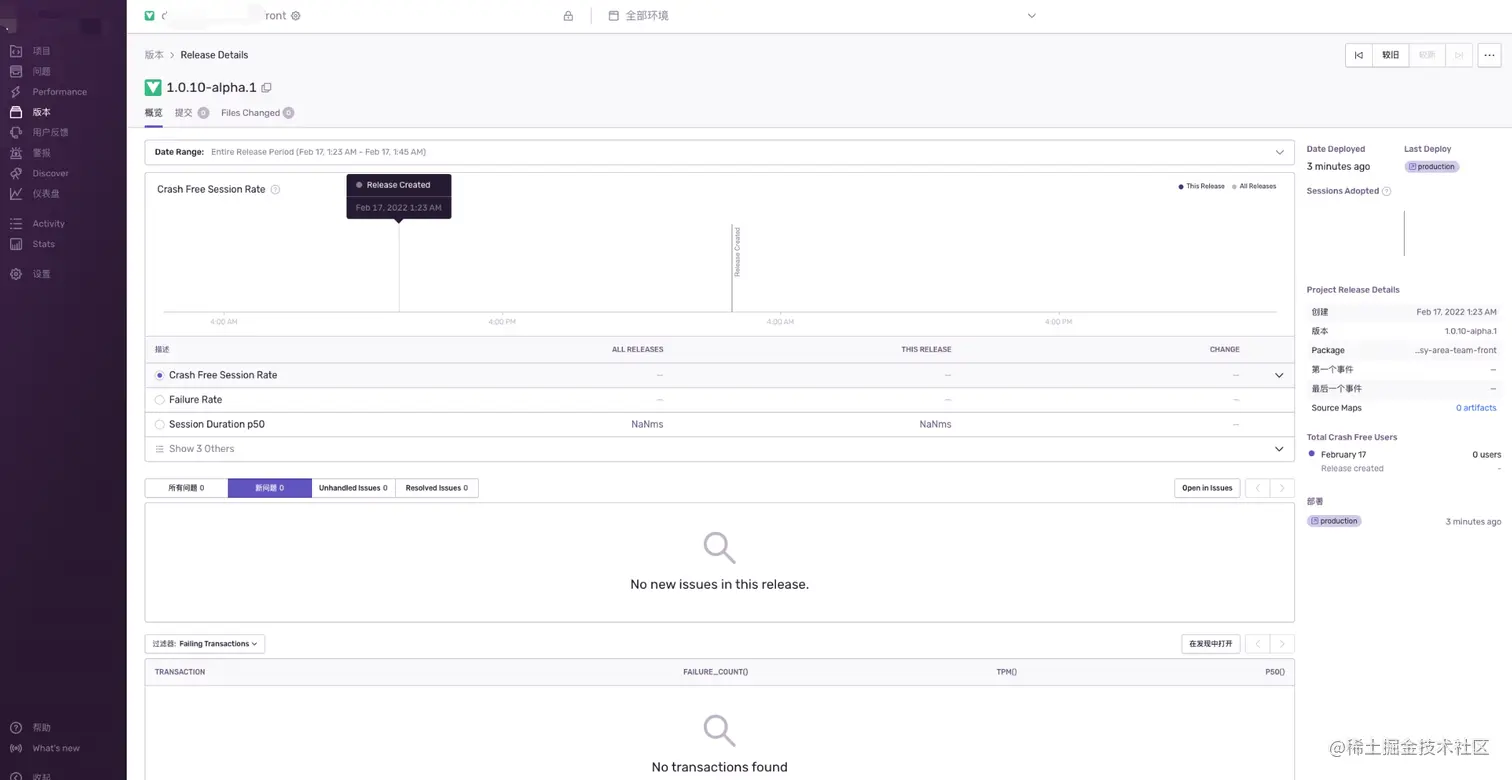Click the Crash Free Session Rate help icon
Image resolution: width=1512 pixels, height=780 pixels.
coord(275,189)
